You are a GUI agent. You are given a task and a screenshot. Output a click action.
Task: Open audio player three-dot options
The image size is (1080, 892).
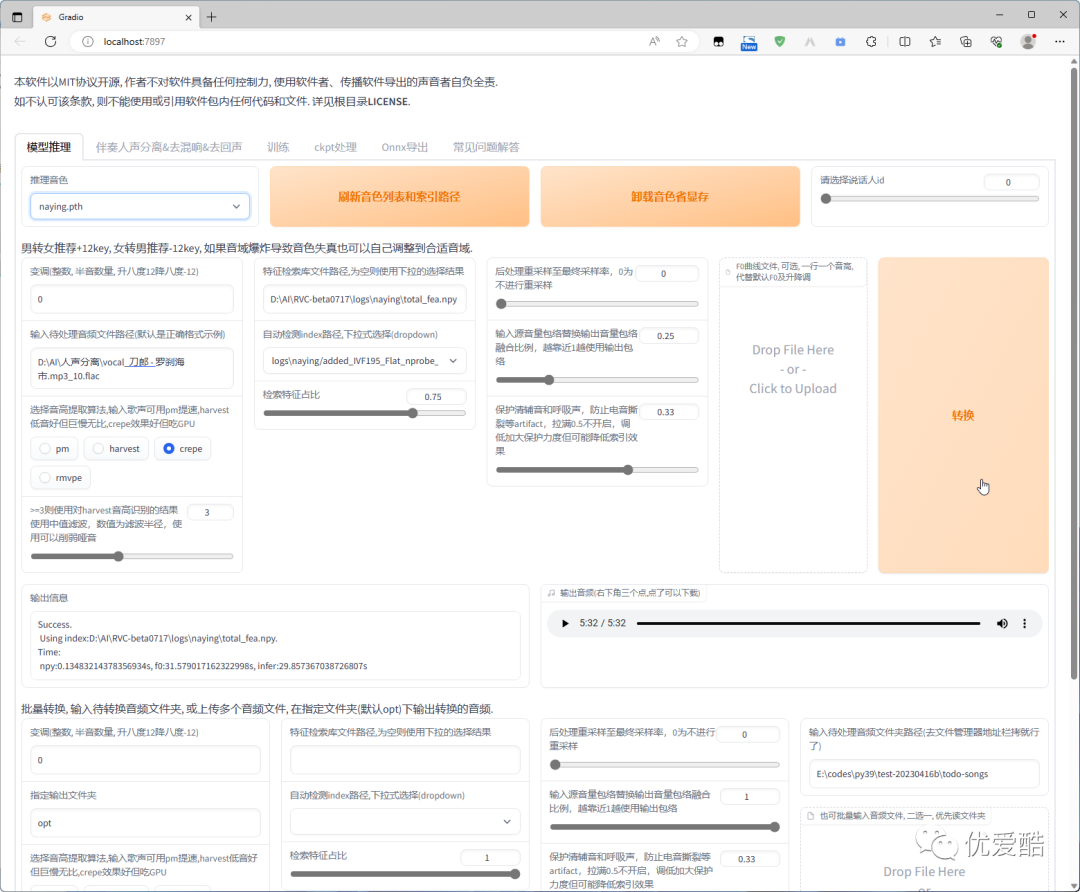1024,623
